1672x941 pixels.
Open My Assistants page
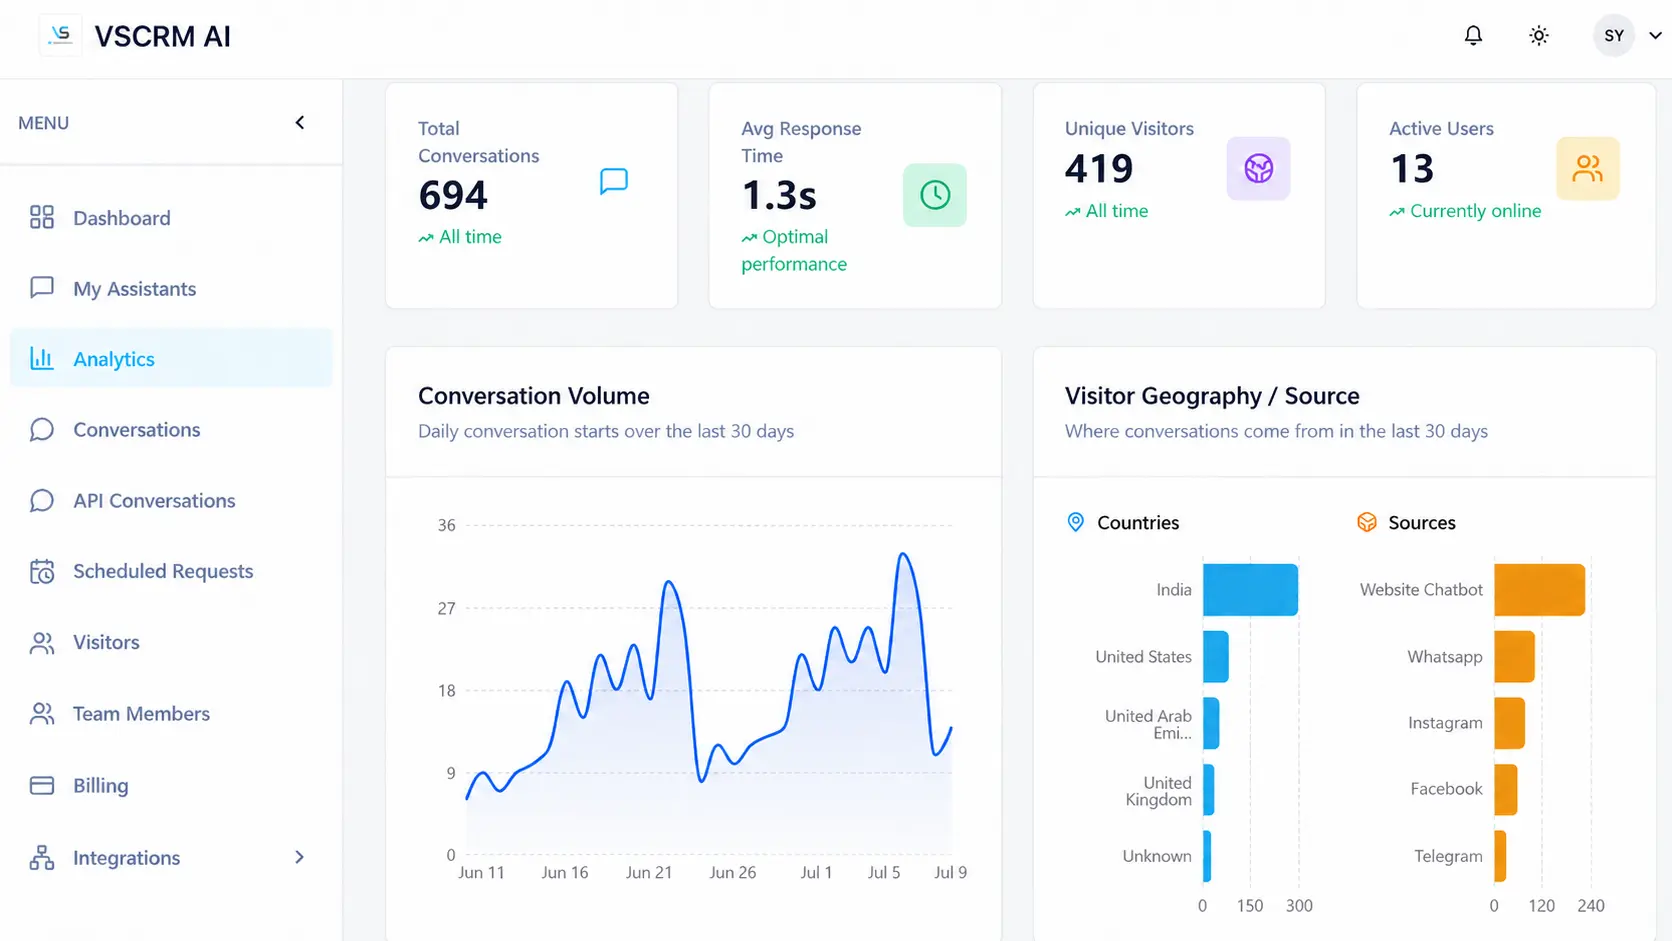point(171,288)
